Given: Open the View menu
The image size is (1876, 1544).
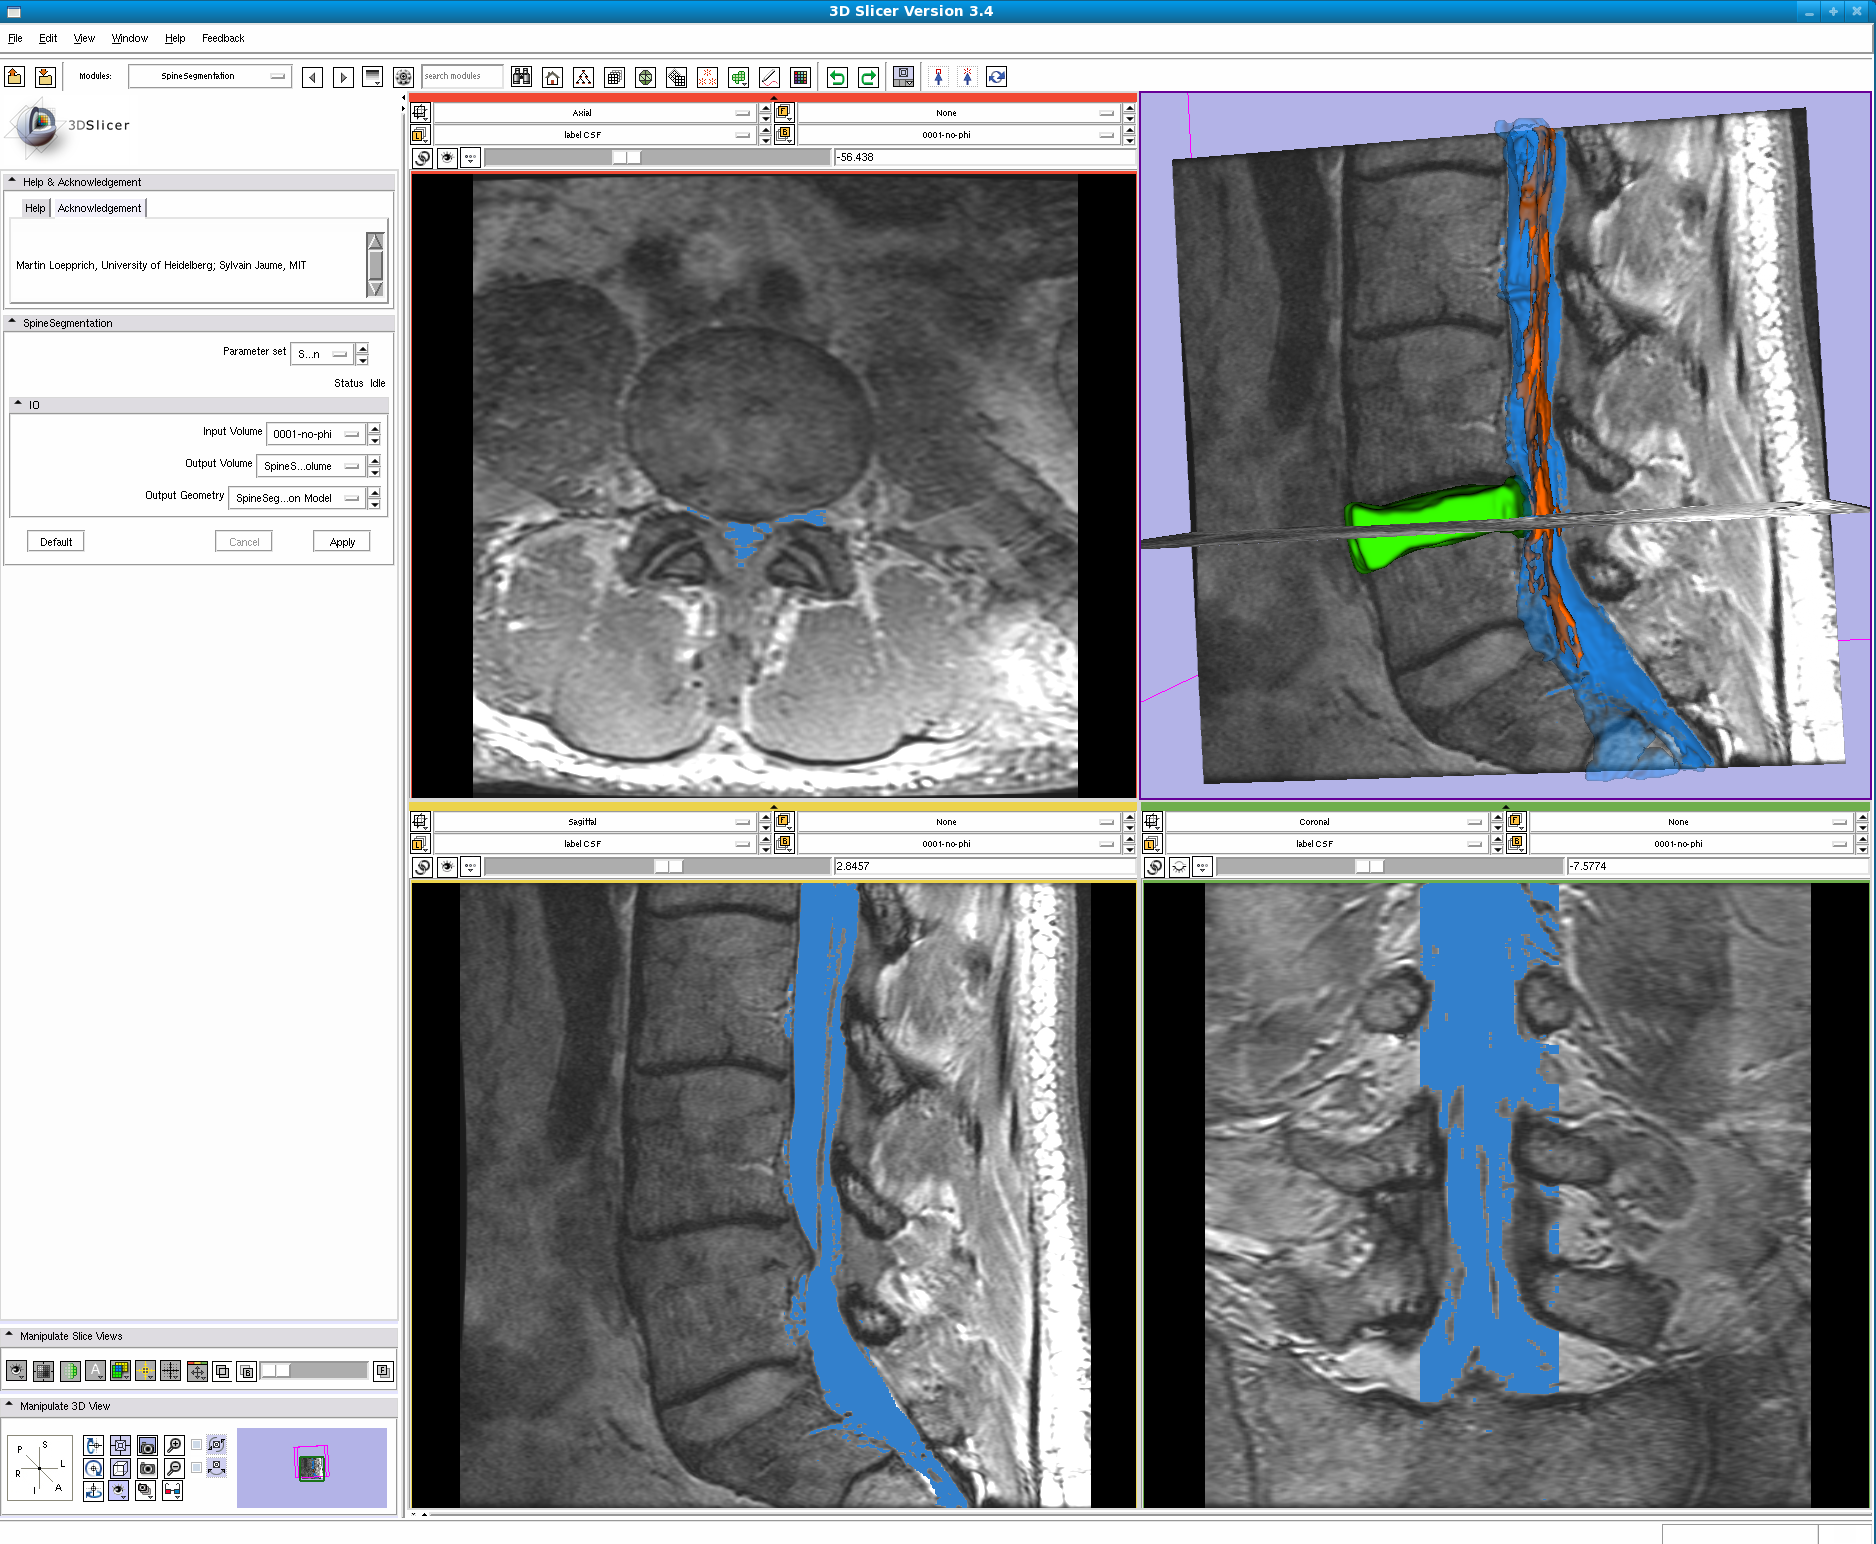Looking at the screenshot, I should tap(84, 38).
